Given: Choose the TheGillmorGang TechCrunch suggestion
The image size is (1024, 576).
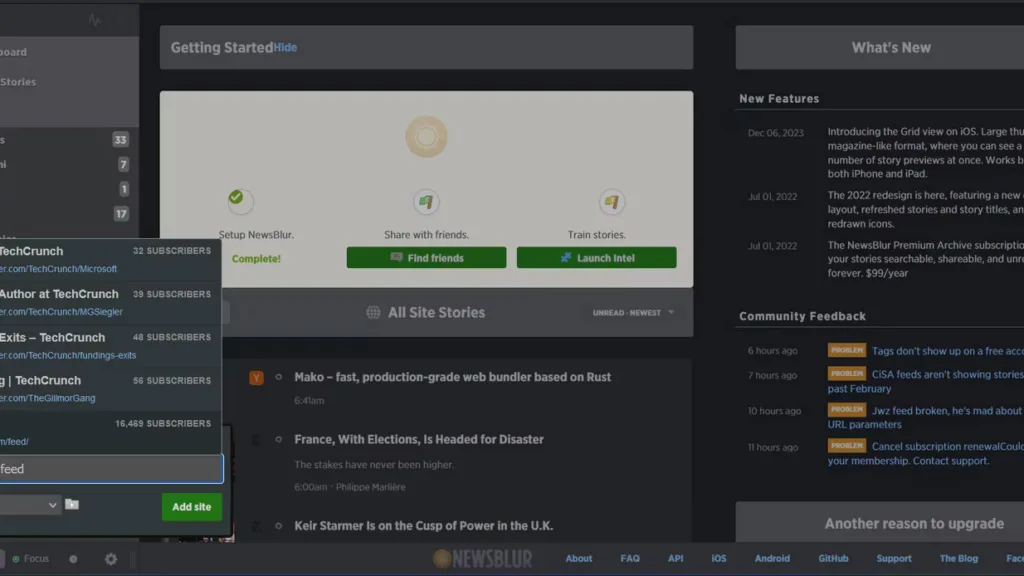Looking at the screenshot, I should [x=108, y=389].
